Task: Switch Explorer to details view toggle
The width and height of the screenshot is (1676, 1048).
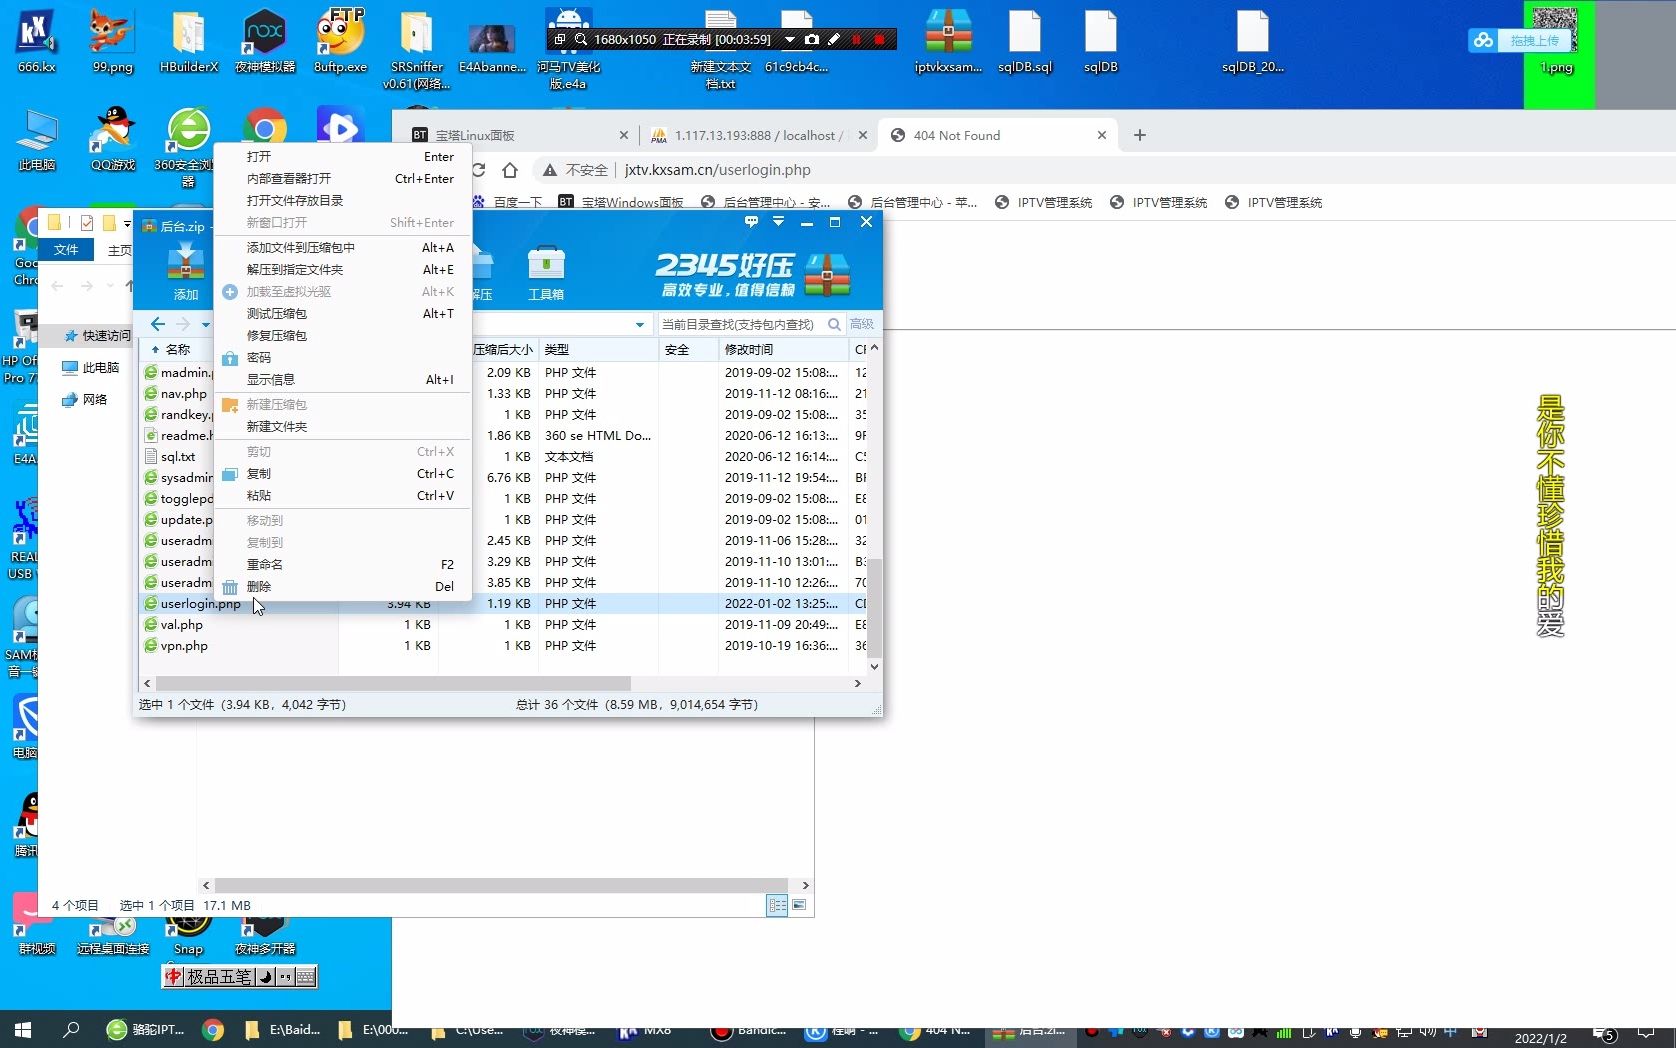Action: click(777, 905)
